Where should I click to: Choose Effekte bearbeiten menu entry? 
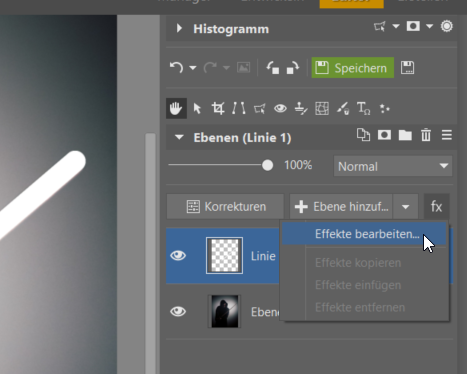(x=364, y=234)
